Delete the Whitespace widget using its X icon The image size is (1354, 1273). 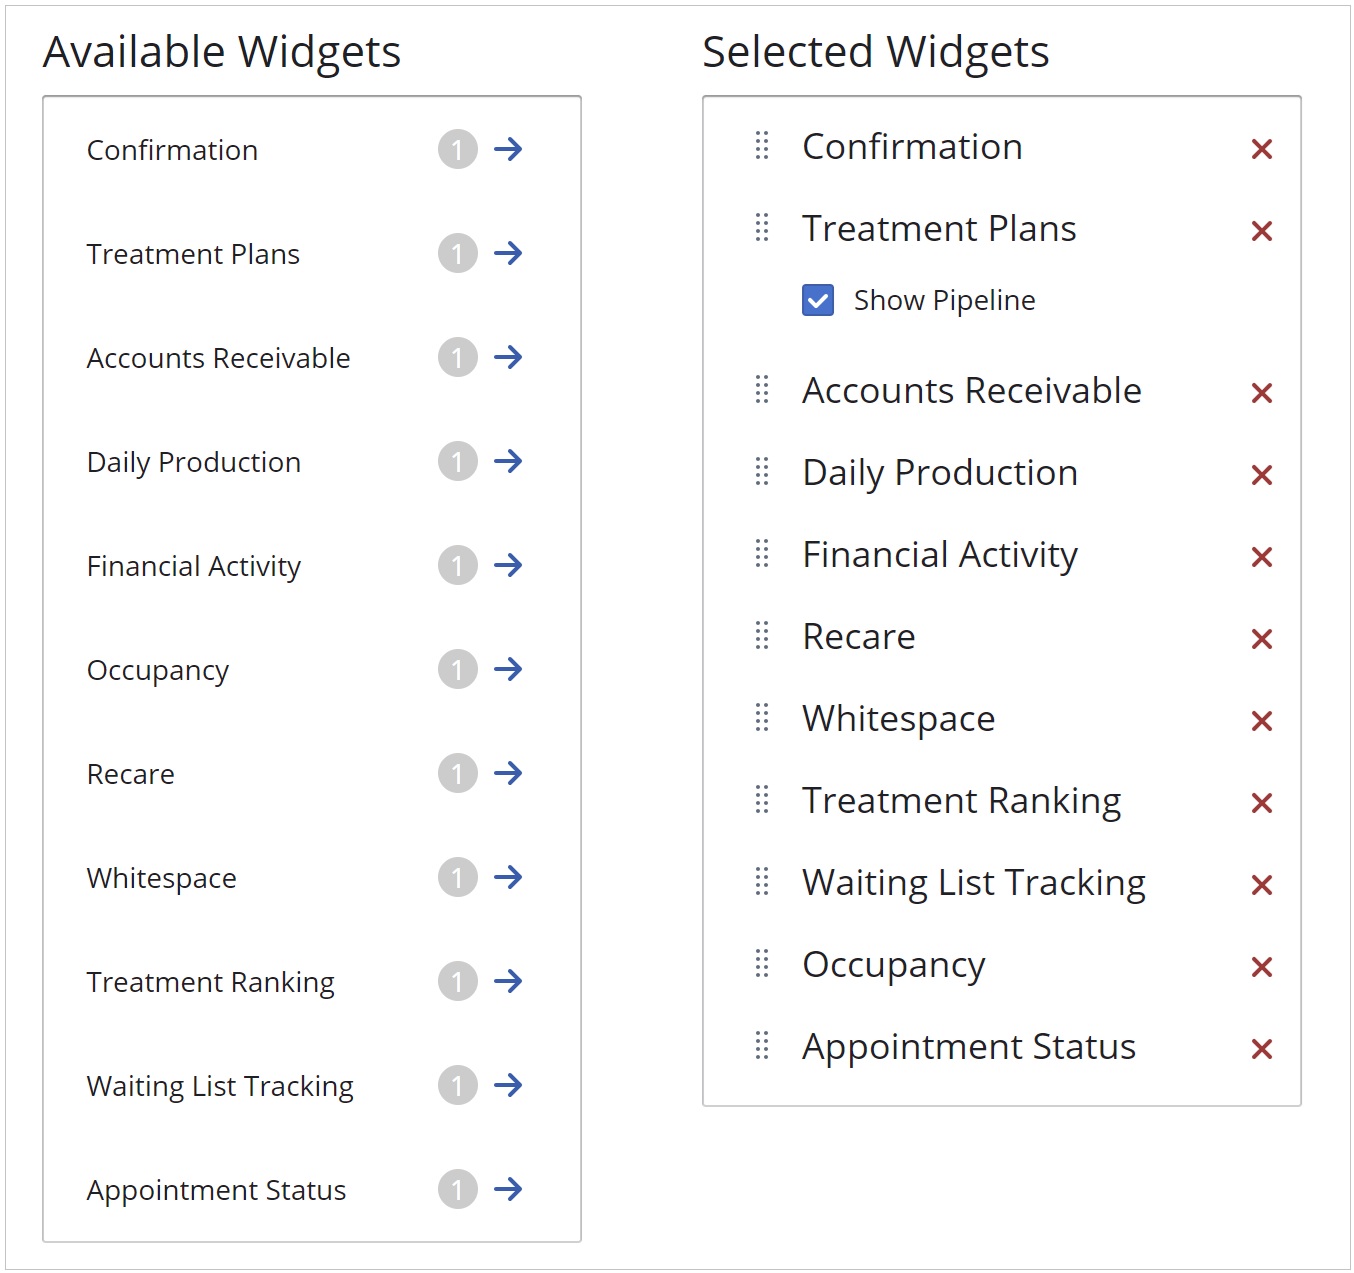[x=1261, y=720]
